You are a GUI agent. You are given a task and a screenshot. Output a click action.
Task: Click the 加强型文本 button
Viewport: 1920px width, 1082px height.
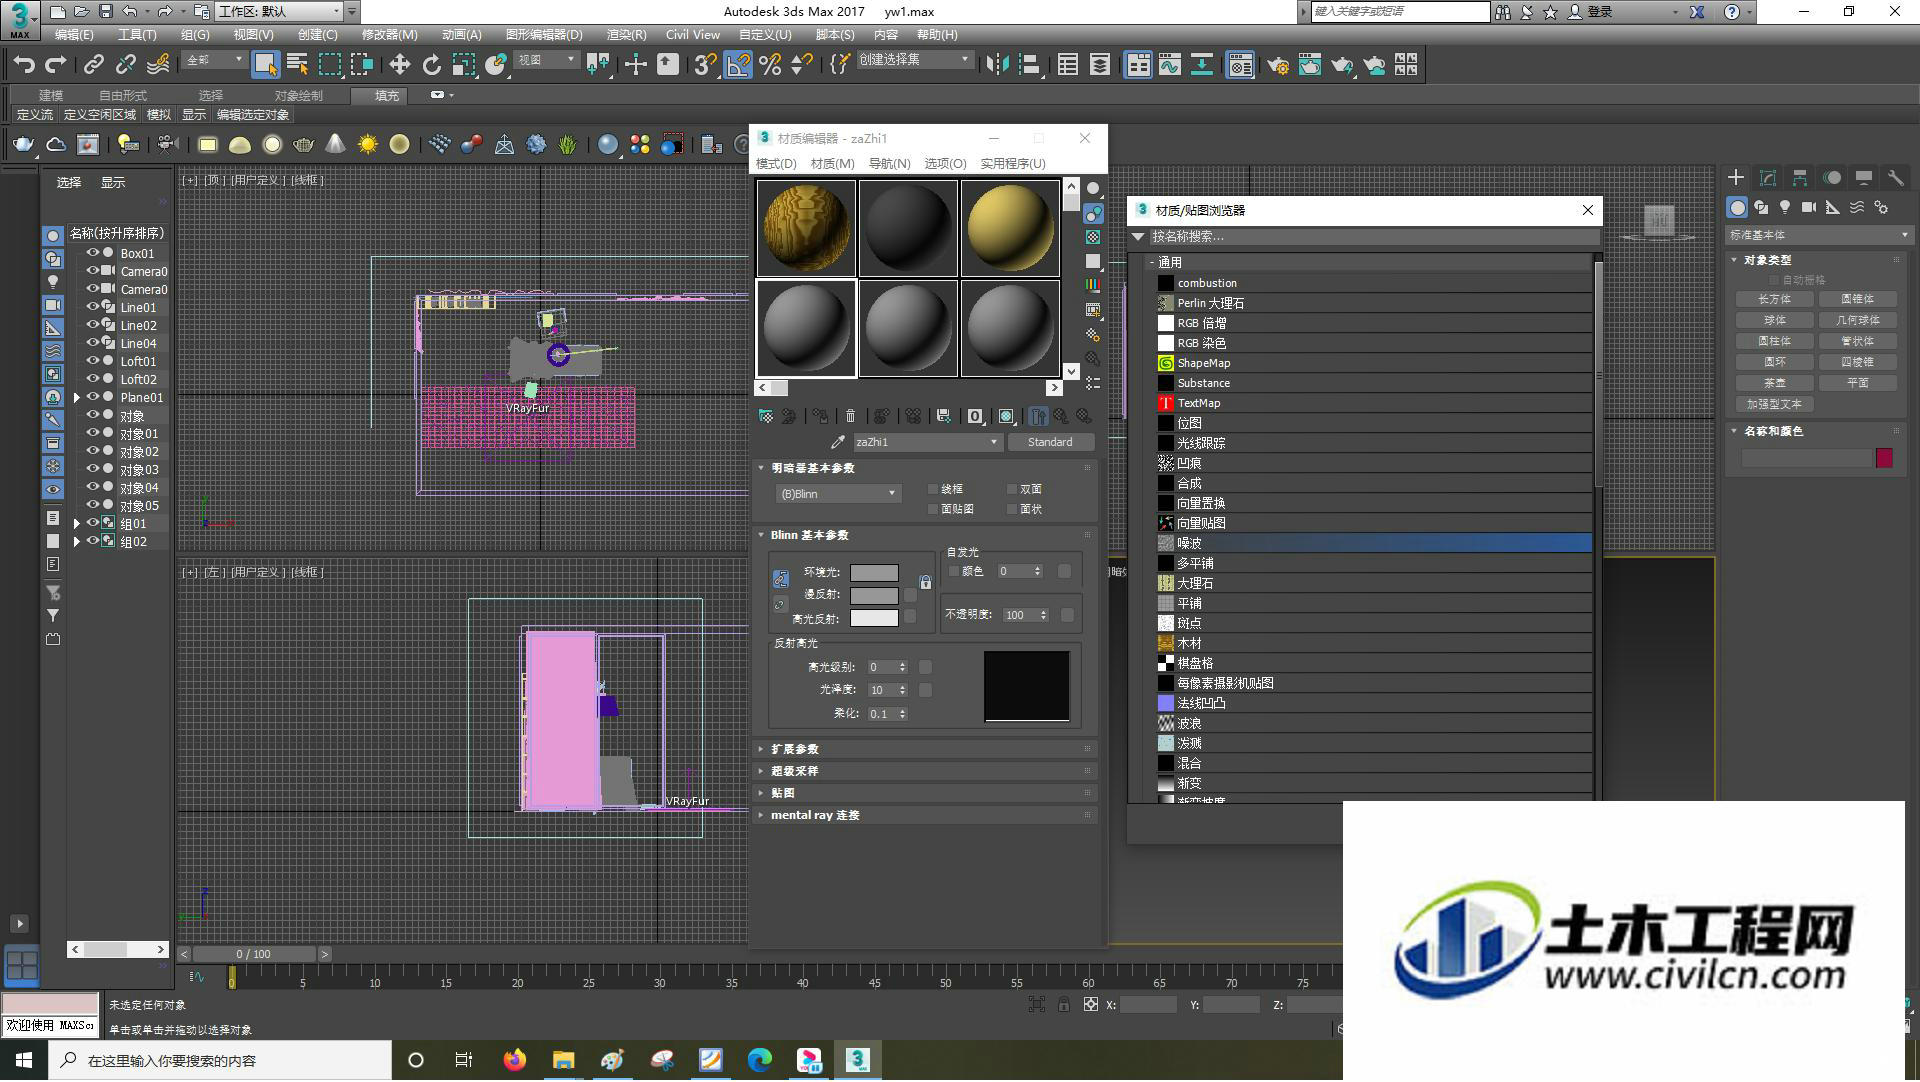pyautogui.click(x=1775, y=405)
